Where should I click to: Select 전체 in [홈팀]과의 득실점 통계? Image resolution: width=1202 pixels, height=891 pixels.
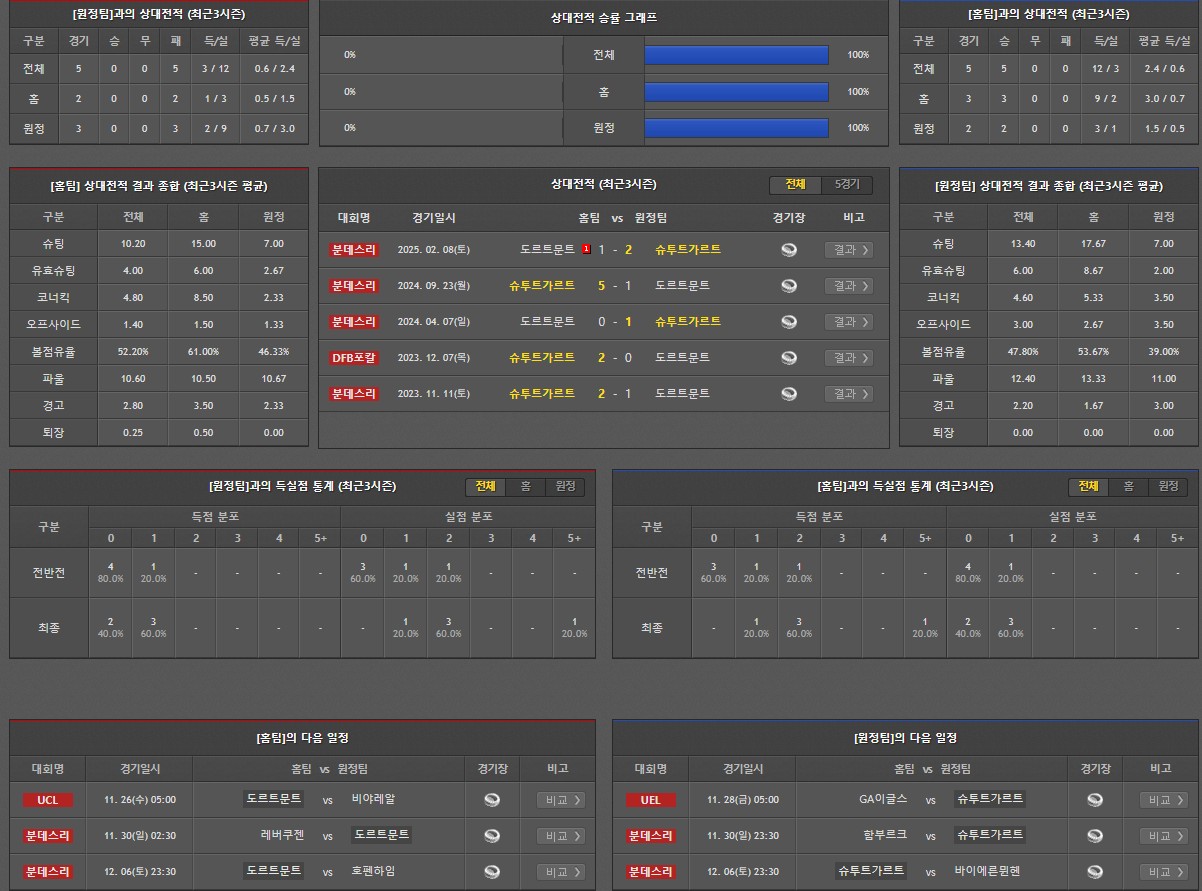1087,487
